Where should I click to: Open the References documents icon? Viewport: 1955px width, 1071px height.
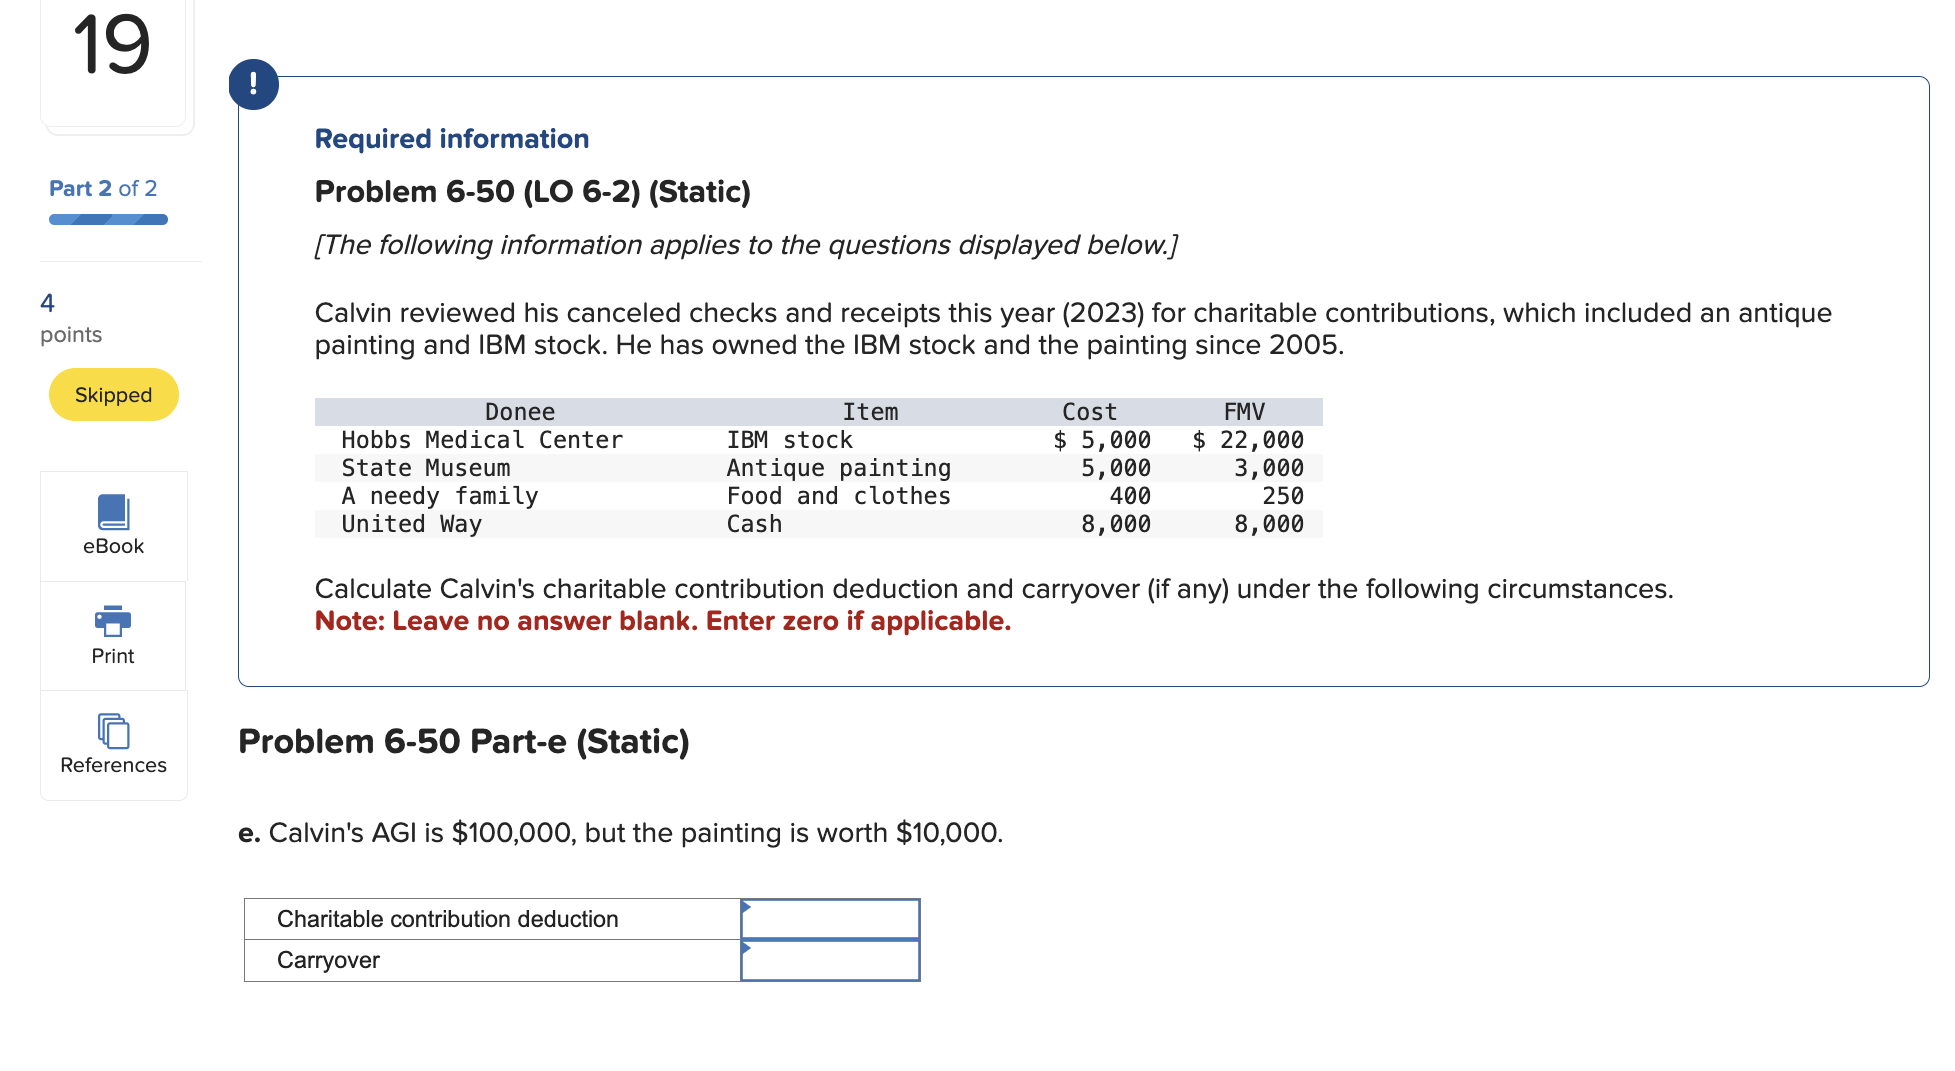[113, 731]
